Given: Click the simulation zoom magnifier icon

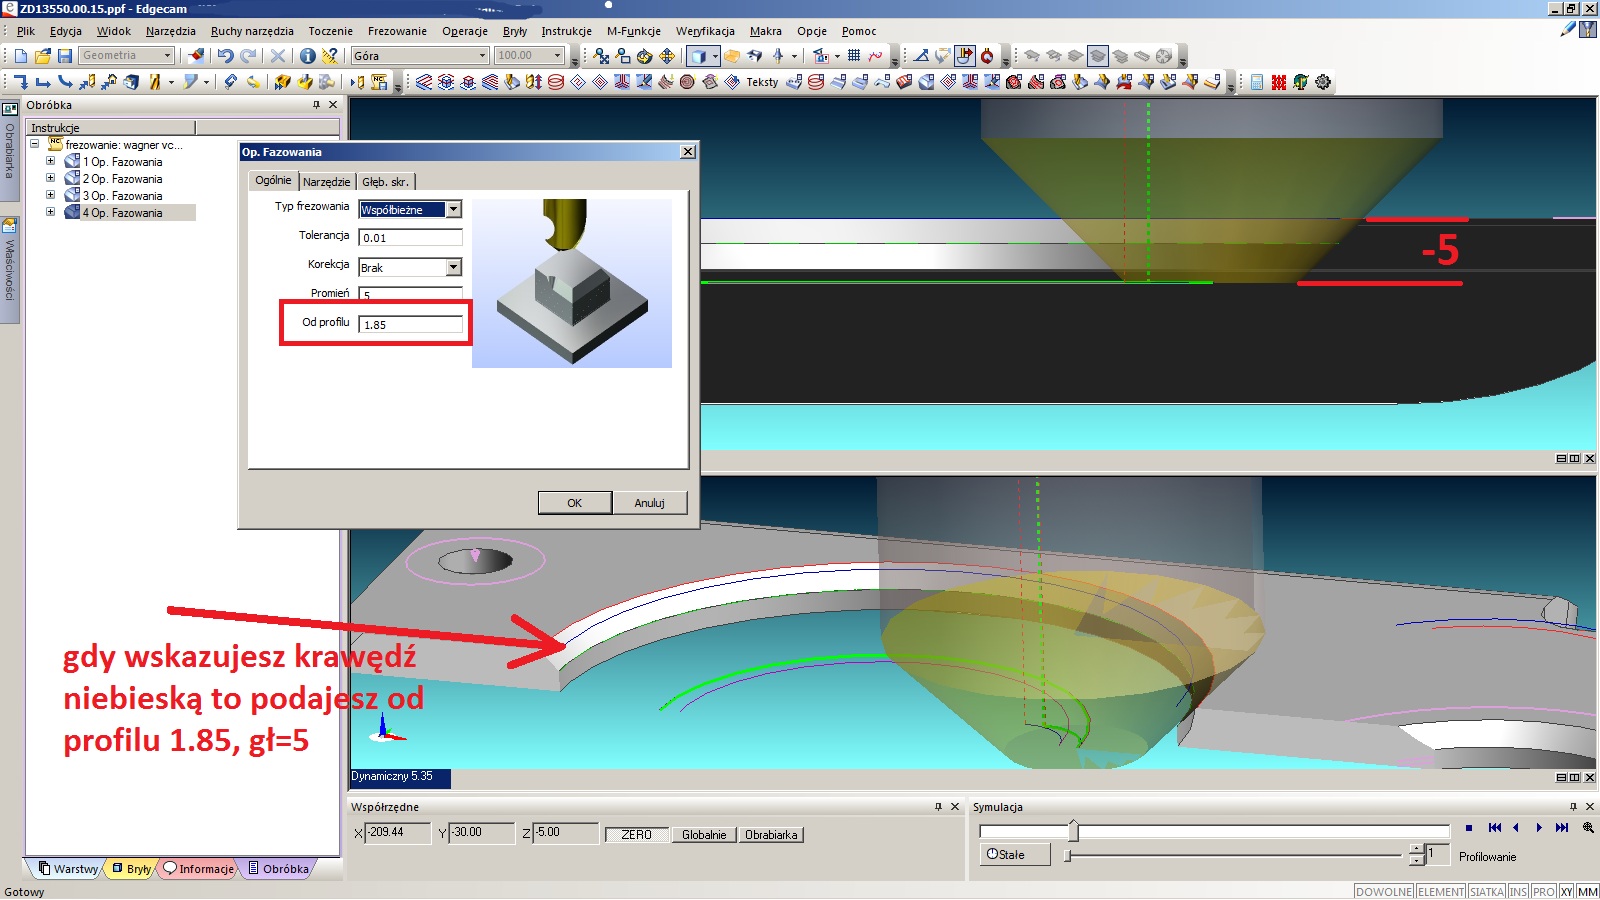Looking at the screenshot, I should click(1588, 828).
